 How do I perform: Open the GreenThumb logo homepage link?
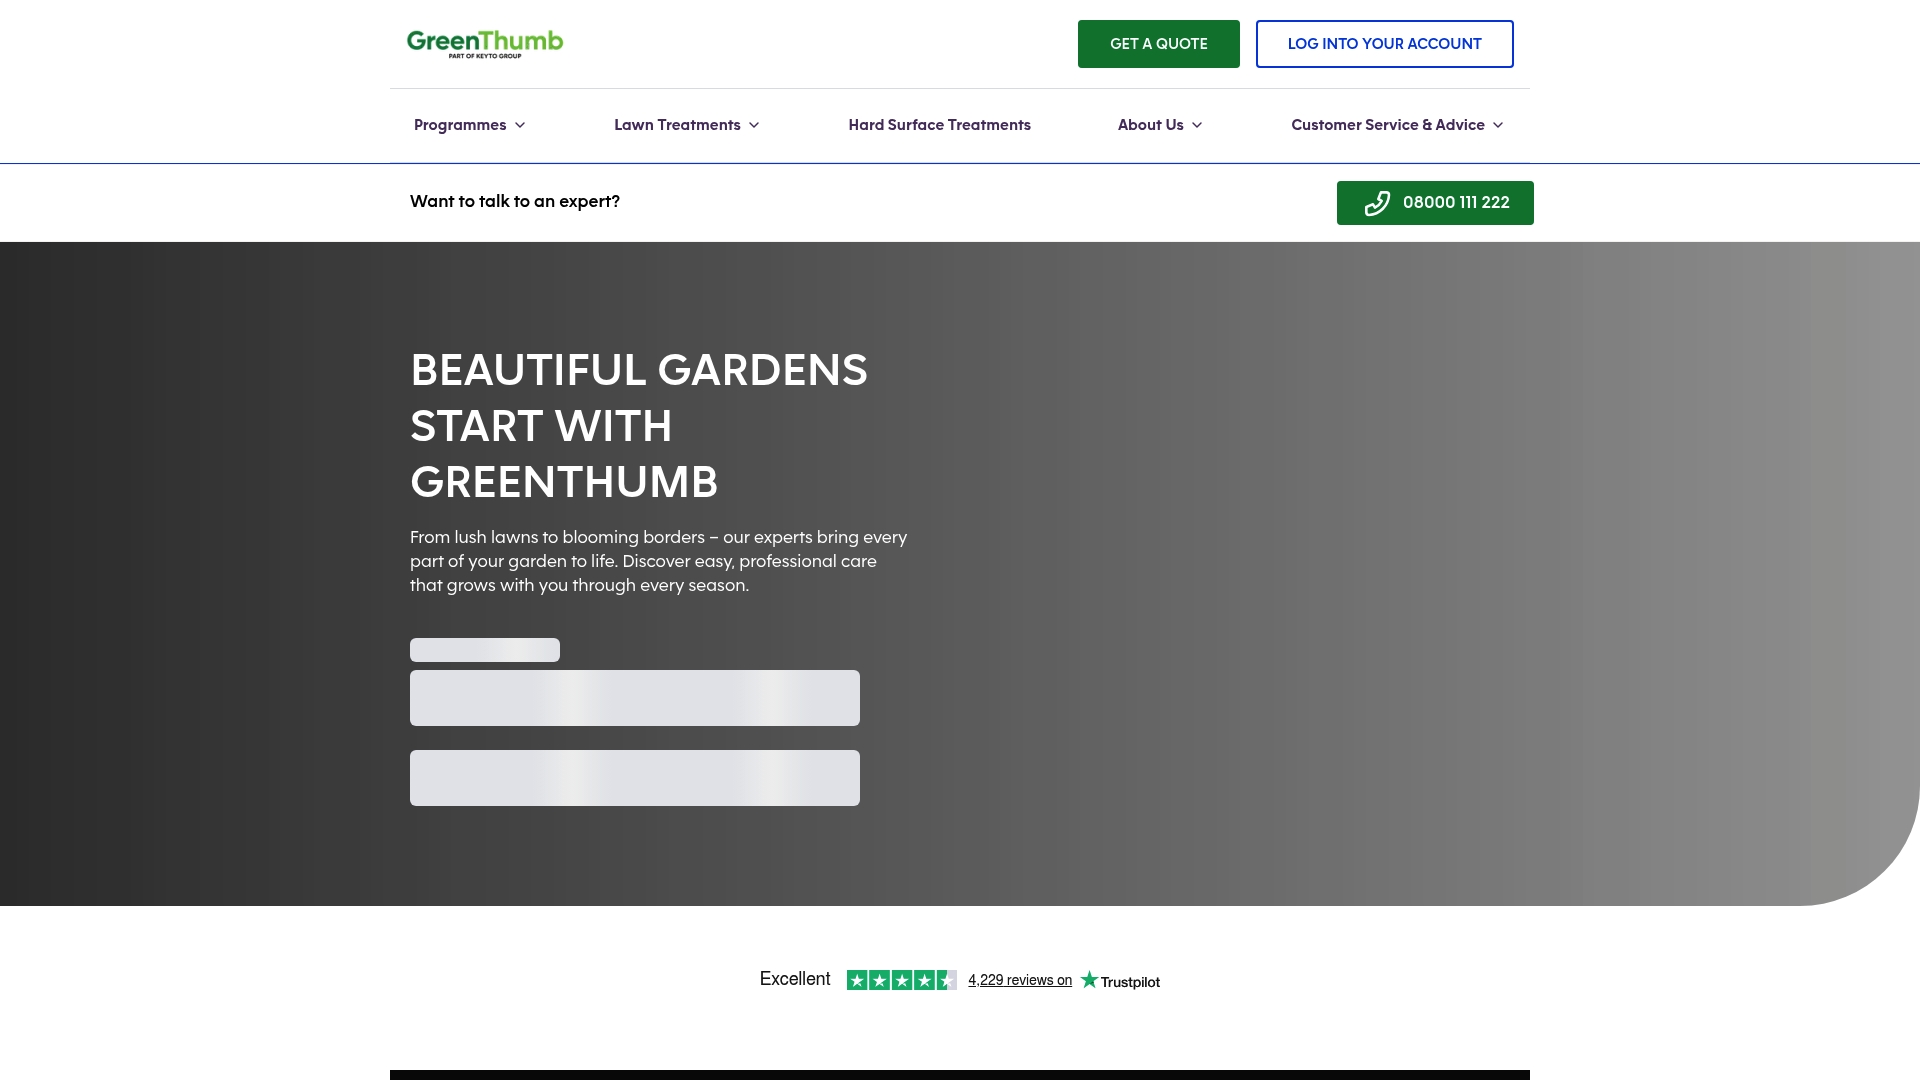[485, 44]
